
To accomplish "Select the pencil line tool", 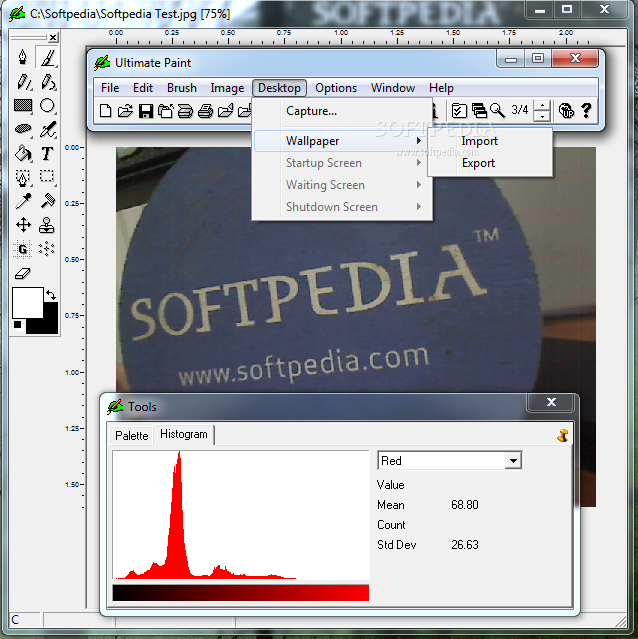I will click(23, 82).
